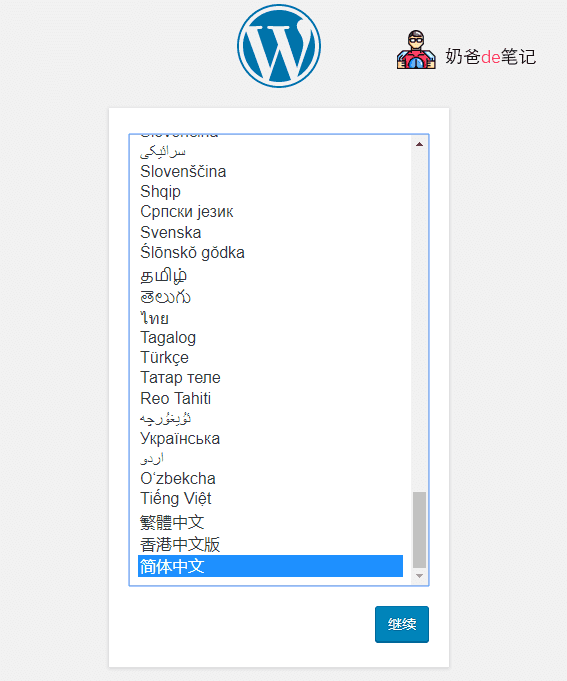The width and height of the screenshot is (567, 681).
Task: Select the اردو Urdu option
Action: point(270,458)
